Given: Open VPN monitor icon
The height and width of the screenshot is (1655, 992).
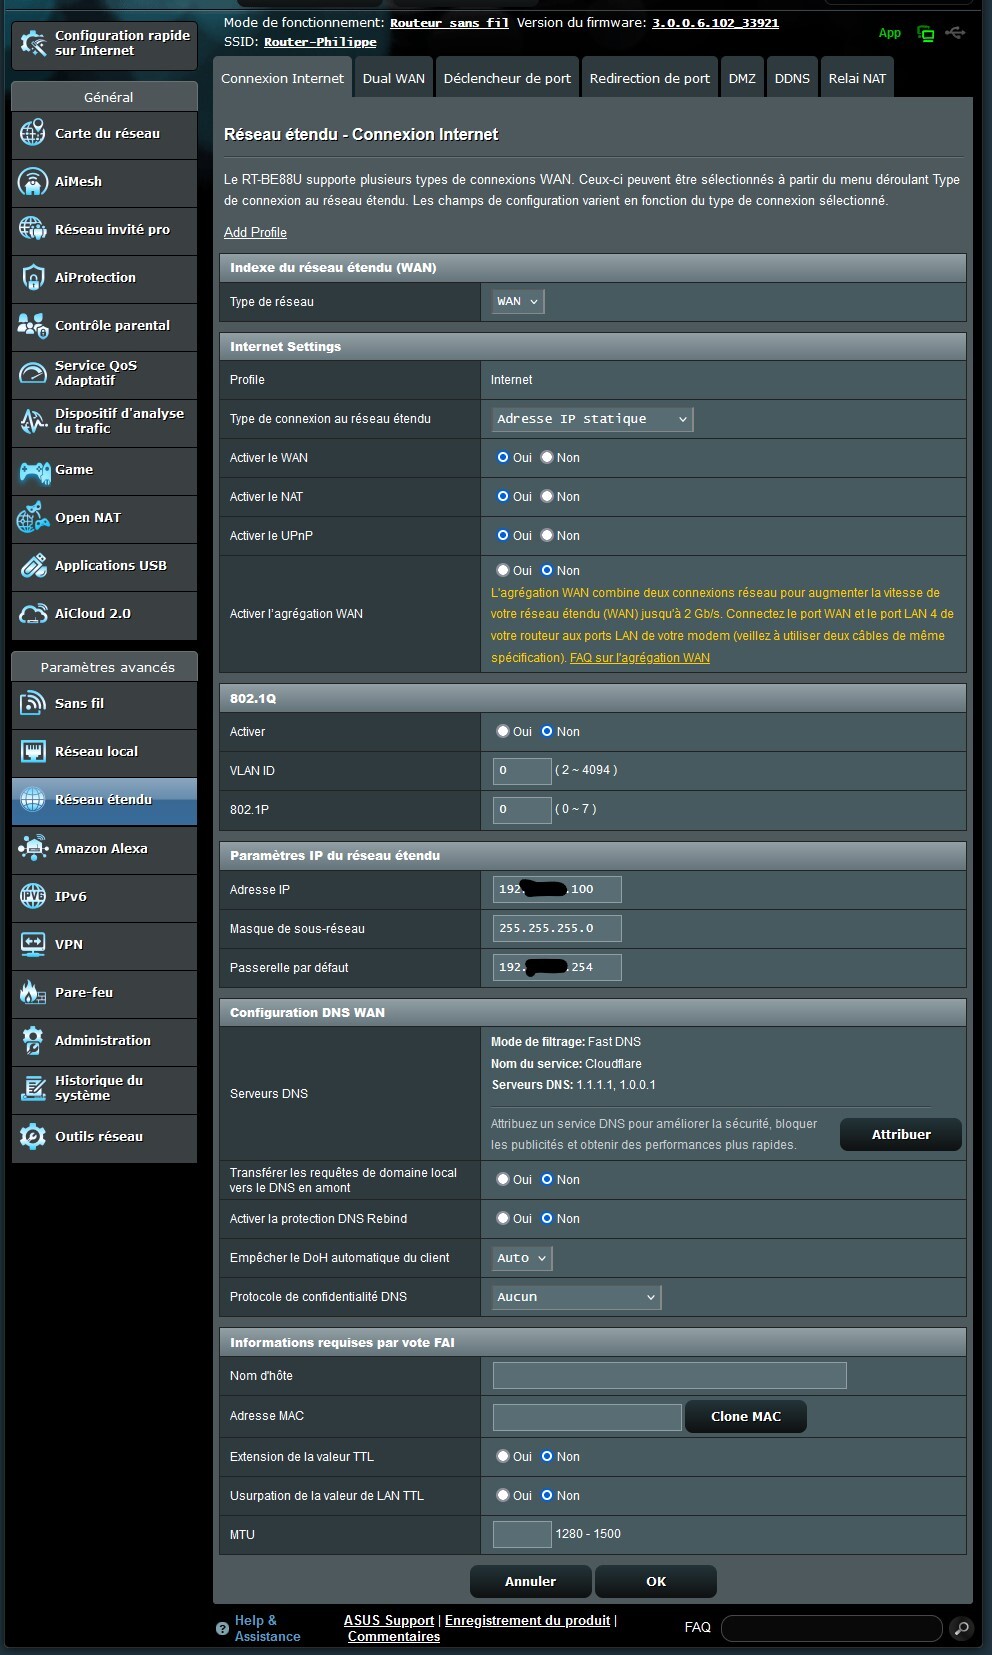Looking at the screenshot, I should coord(33,944).
